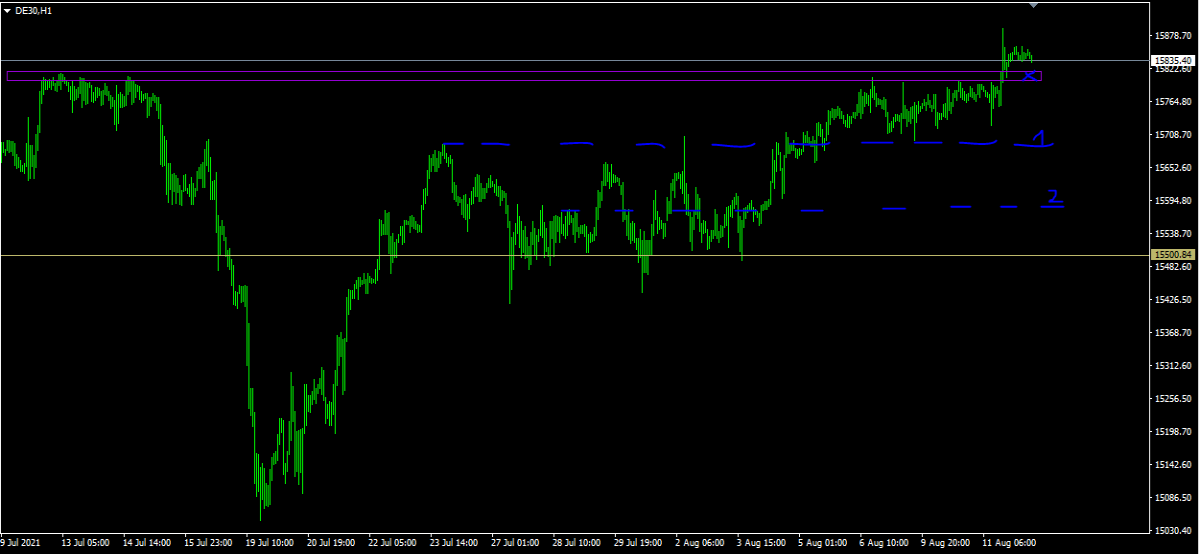Screen dimensions: 1200x554
Task: Open the chart menu triangle beside DE30,H1
Action: (x=7, y=9)
